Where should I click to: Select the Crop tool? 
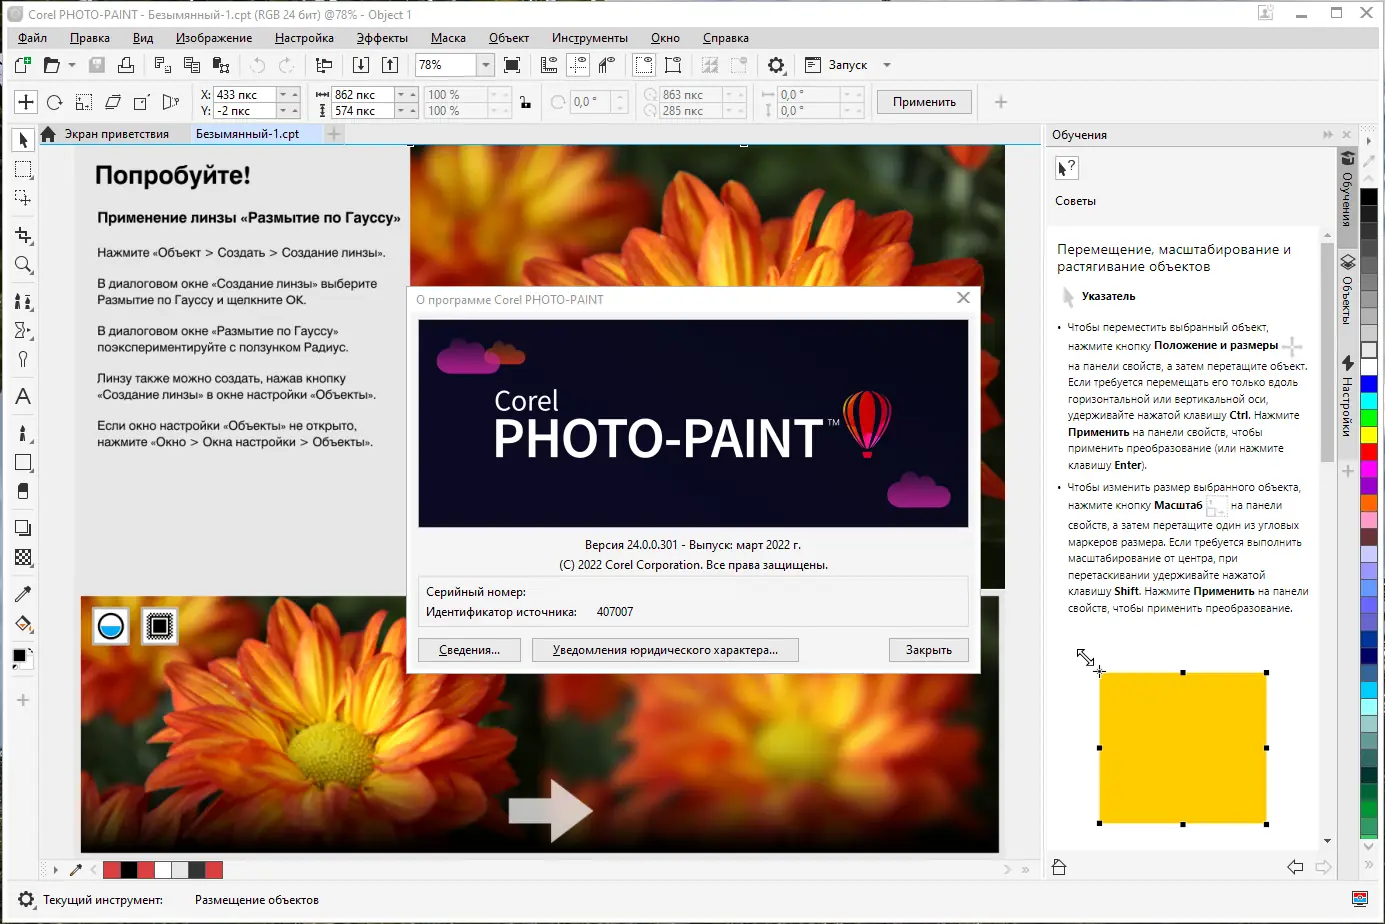(x=22, y=235)
